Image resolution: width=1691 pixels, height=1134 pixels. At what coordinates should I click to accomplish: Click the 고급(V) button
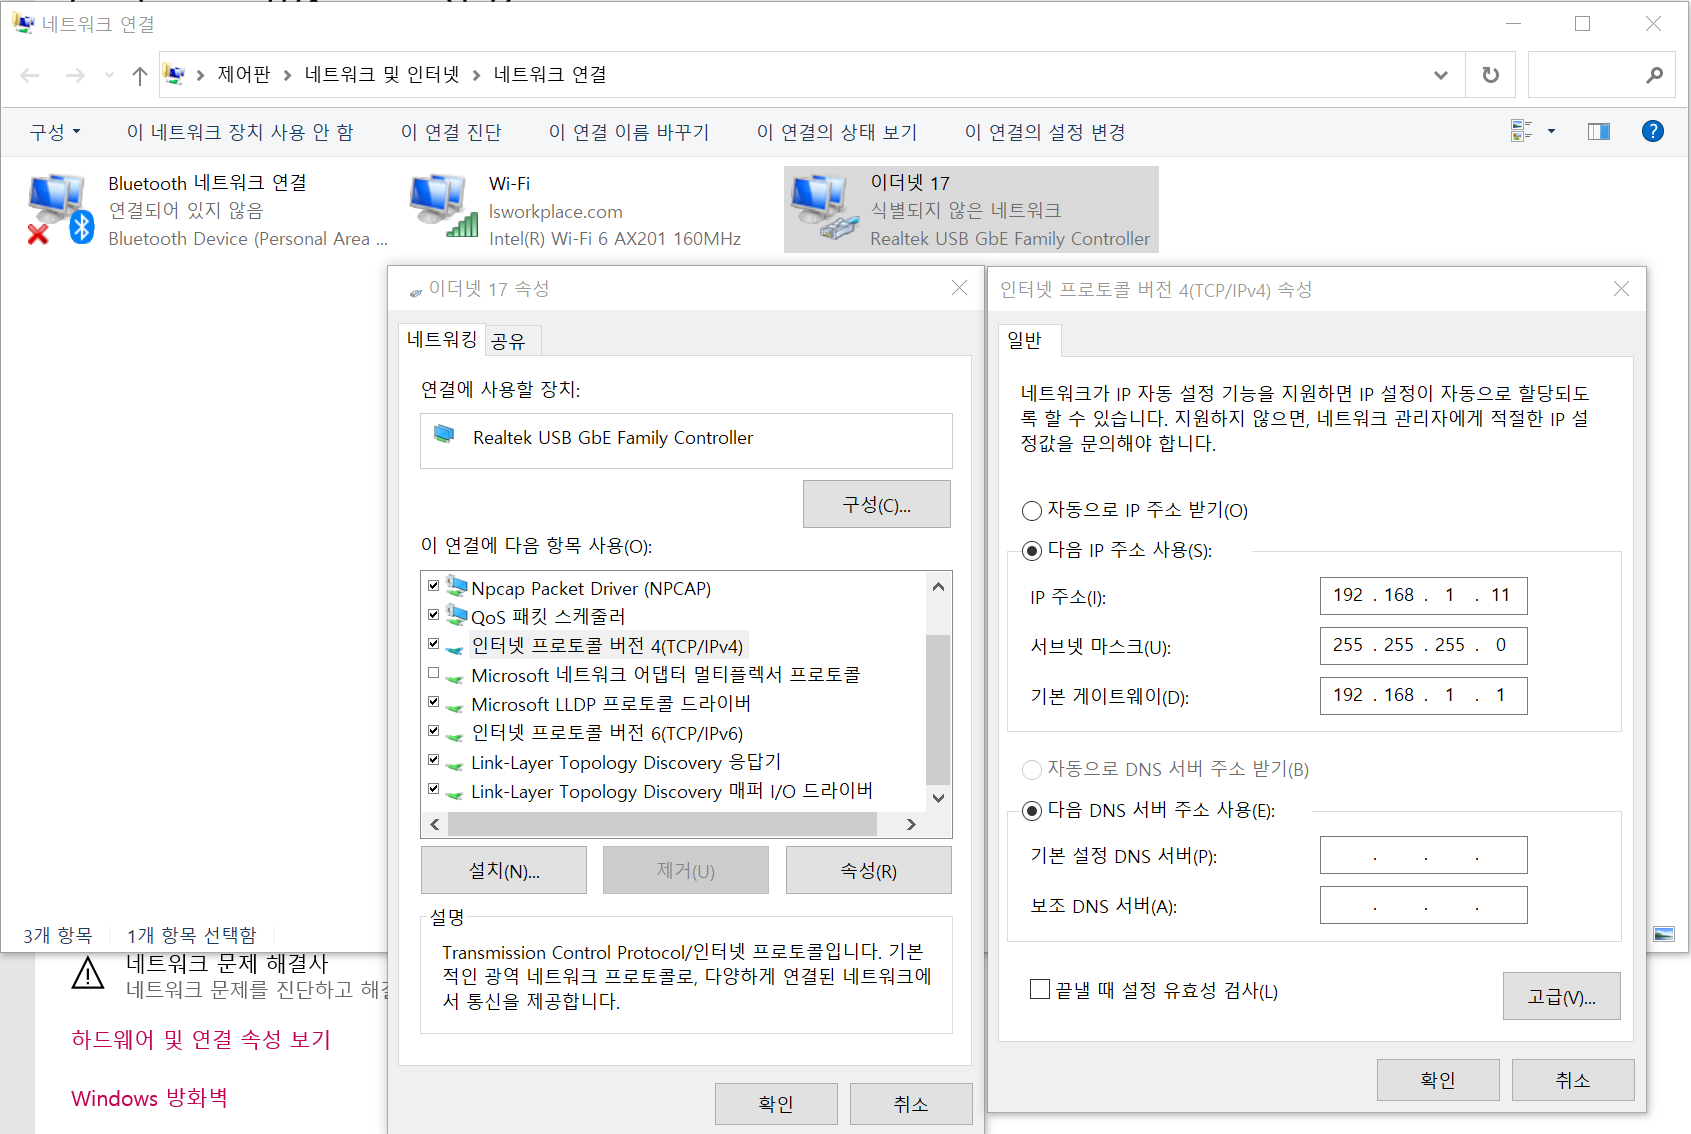(x=1561, y=996)
